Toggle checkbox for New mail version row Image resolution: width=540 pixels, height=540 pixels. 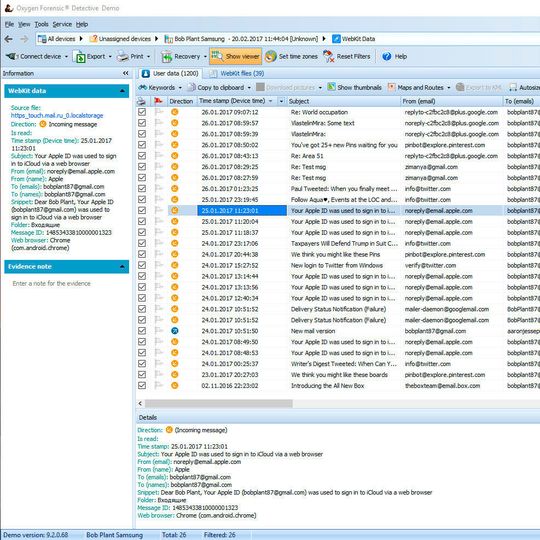[x=142, y=331]
